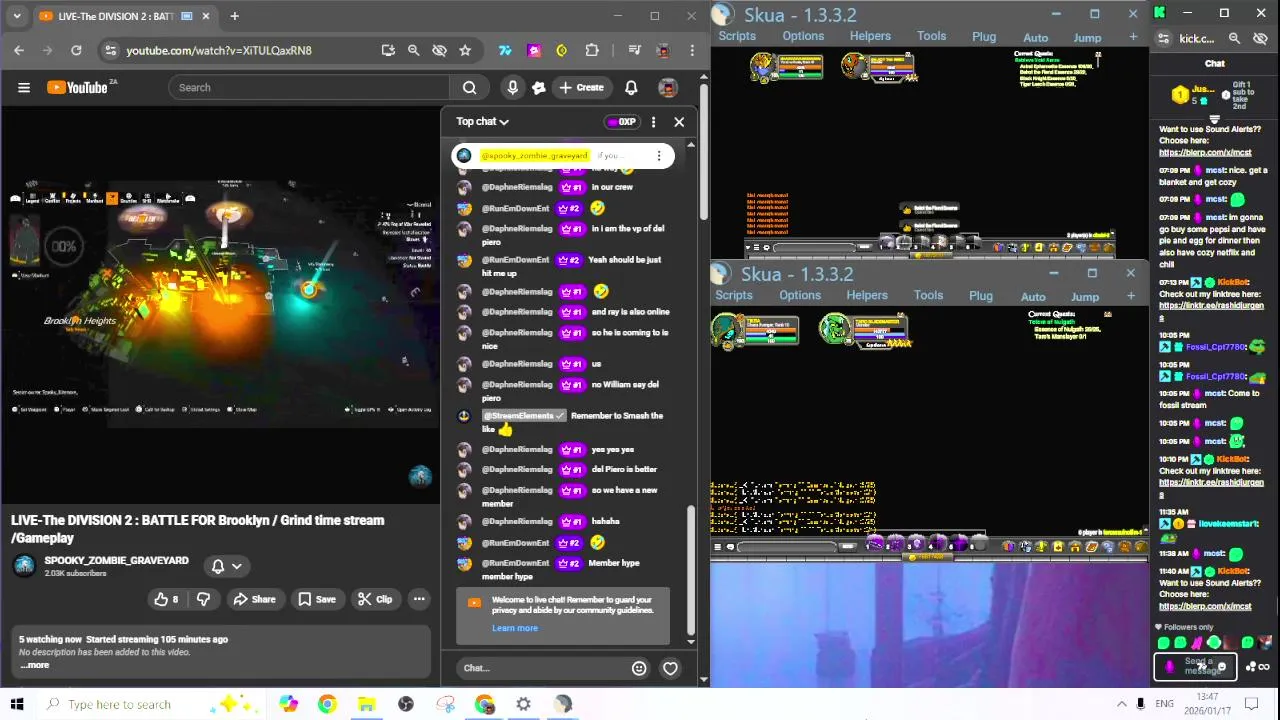Viewport: 1280px width, 720px height.
Task: Open Windows Start menu
Action: point(17,704)
